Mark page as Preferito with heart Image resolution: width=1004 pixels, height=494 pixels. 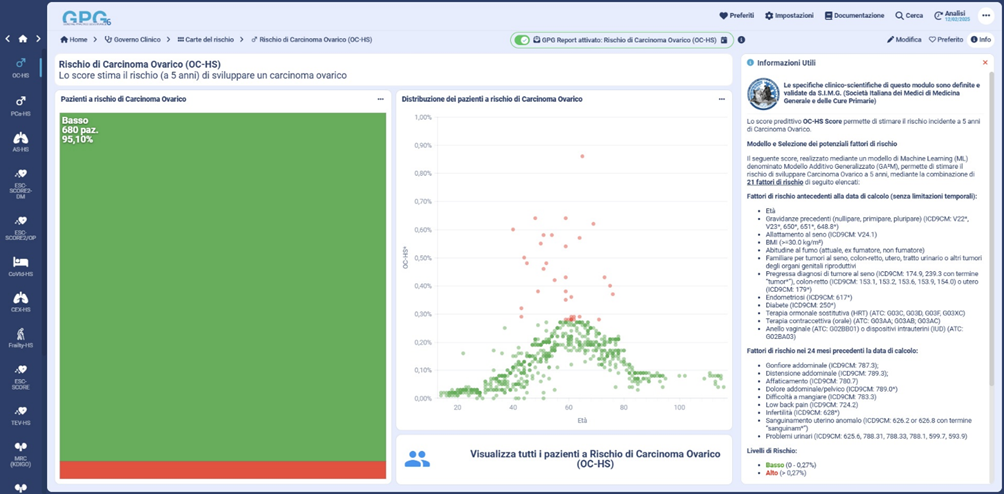pyautogui.click(x=946, y=40)
